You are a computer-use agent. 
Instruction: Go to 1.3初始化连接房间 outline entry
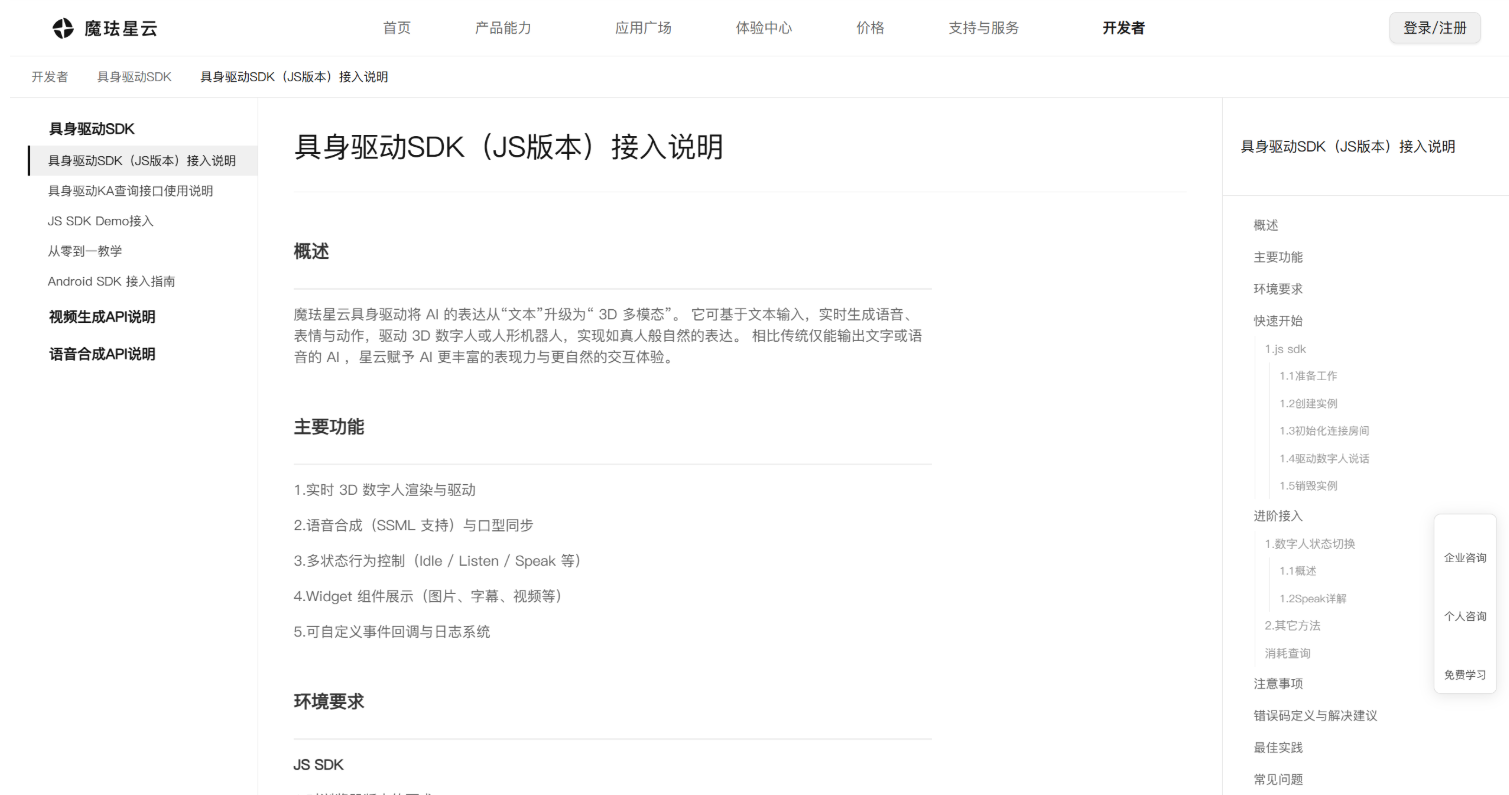coord(1324,431)
